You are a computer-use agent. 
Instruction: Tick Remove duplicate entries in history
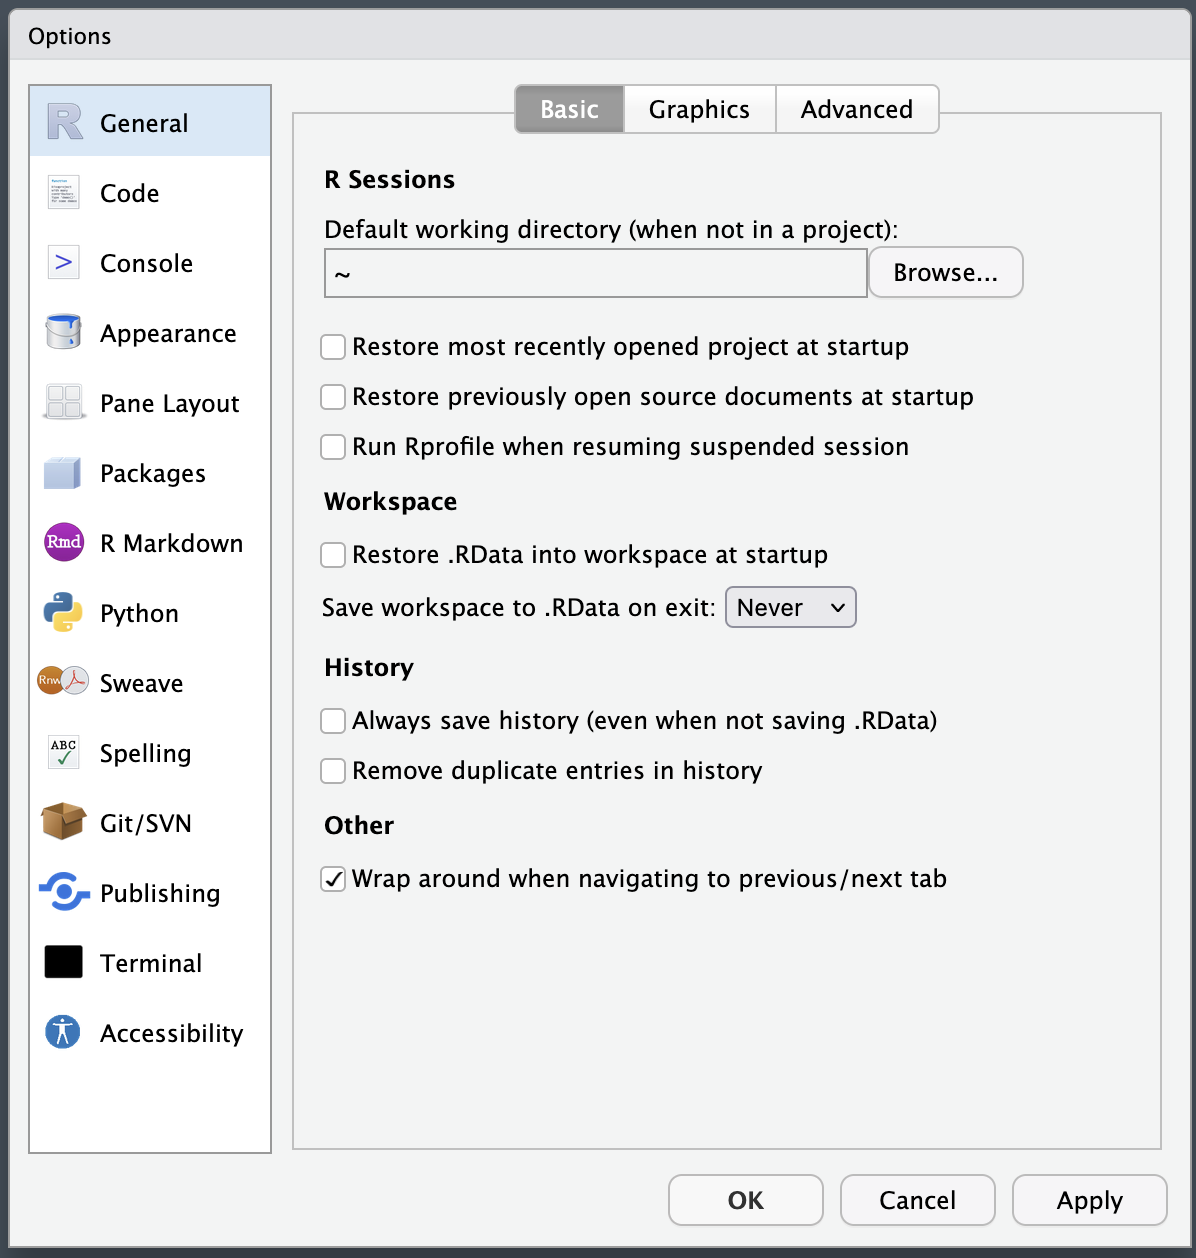[x=333, y=771]
